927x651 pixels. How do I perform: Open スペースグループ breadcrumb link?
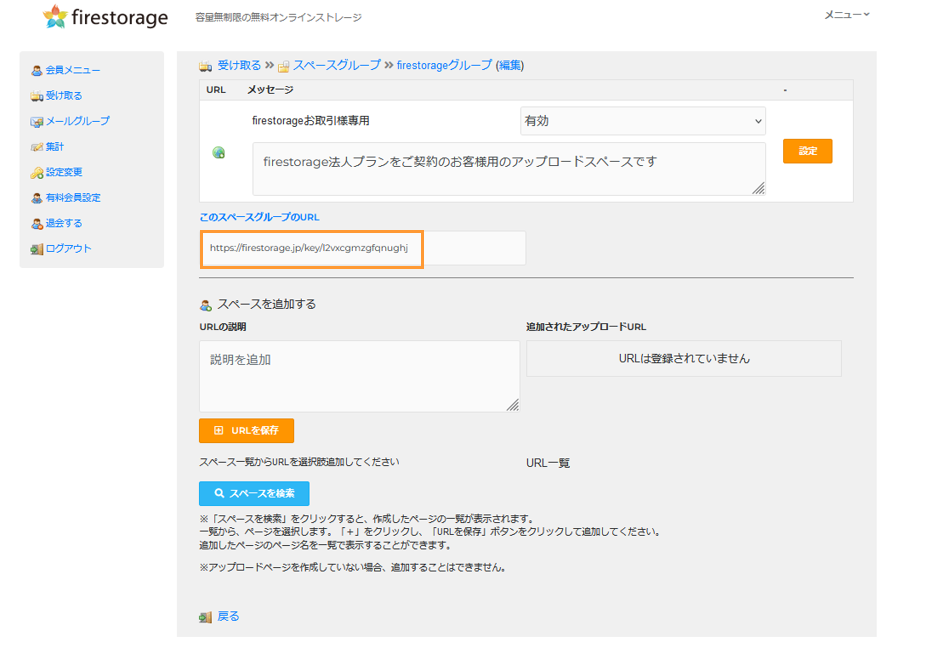pyautogui.click(x=337, y=65)
